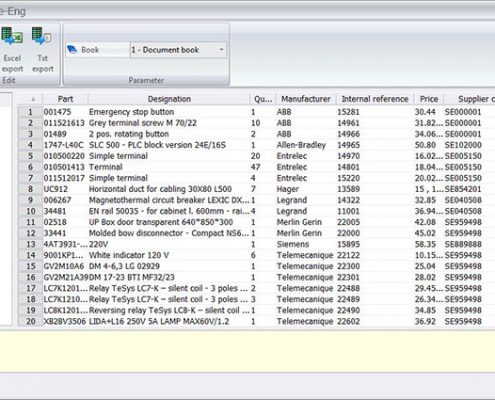This screenshot has width=495, height=400.
Task: Sort by the Manufacturer column header
Action: [306, 99]
